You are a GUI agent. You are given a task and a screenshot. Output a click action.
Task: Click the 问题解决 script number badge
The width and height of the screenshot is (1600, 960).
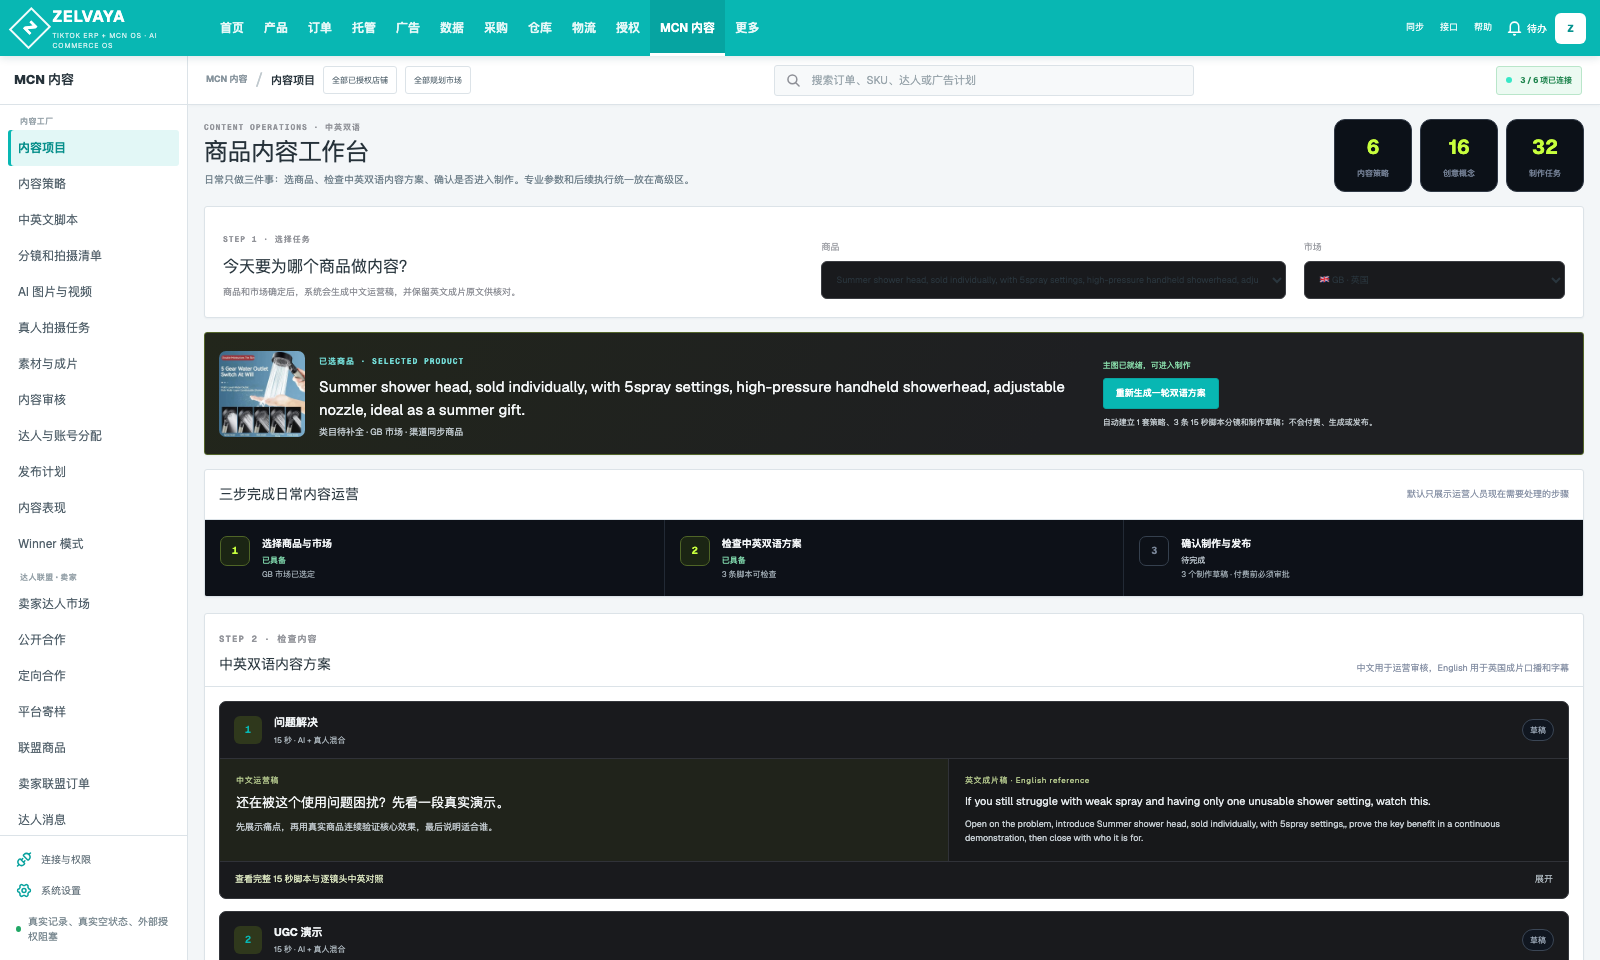[248, 730]
